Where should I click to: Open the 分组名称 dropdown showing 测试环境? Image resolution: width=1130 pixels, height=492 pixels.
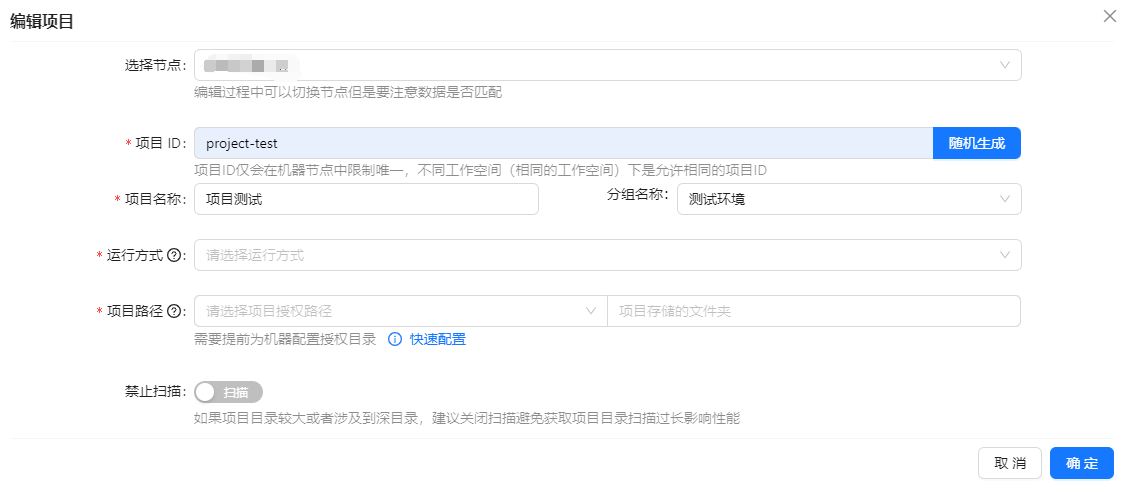840,199
